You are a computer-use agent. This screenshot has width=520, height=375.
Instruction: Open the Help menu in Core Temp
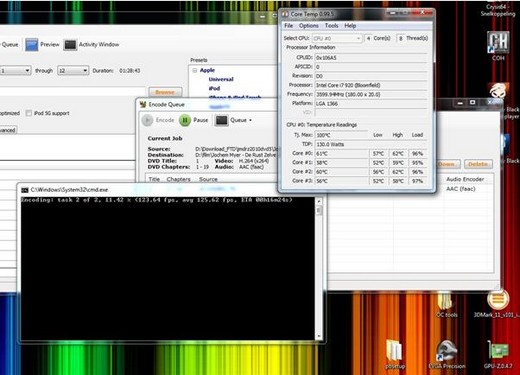coord(350,26)
